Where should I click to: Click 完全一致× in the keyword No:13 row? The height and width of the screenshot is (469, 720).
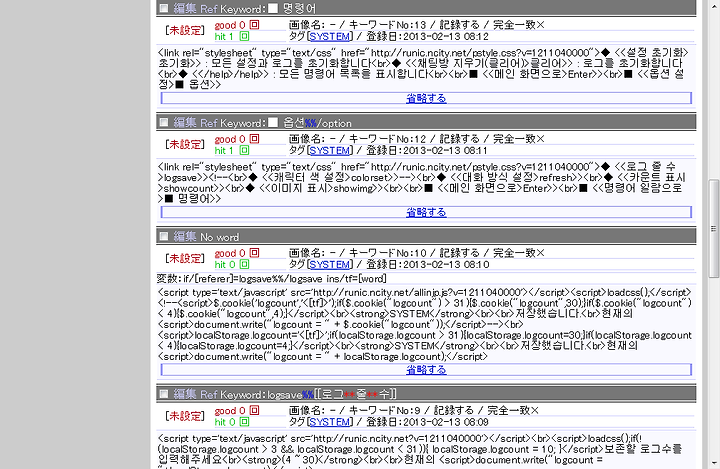(x=518, y=25)
